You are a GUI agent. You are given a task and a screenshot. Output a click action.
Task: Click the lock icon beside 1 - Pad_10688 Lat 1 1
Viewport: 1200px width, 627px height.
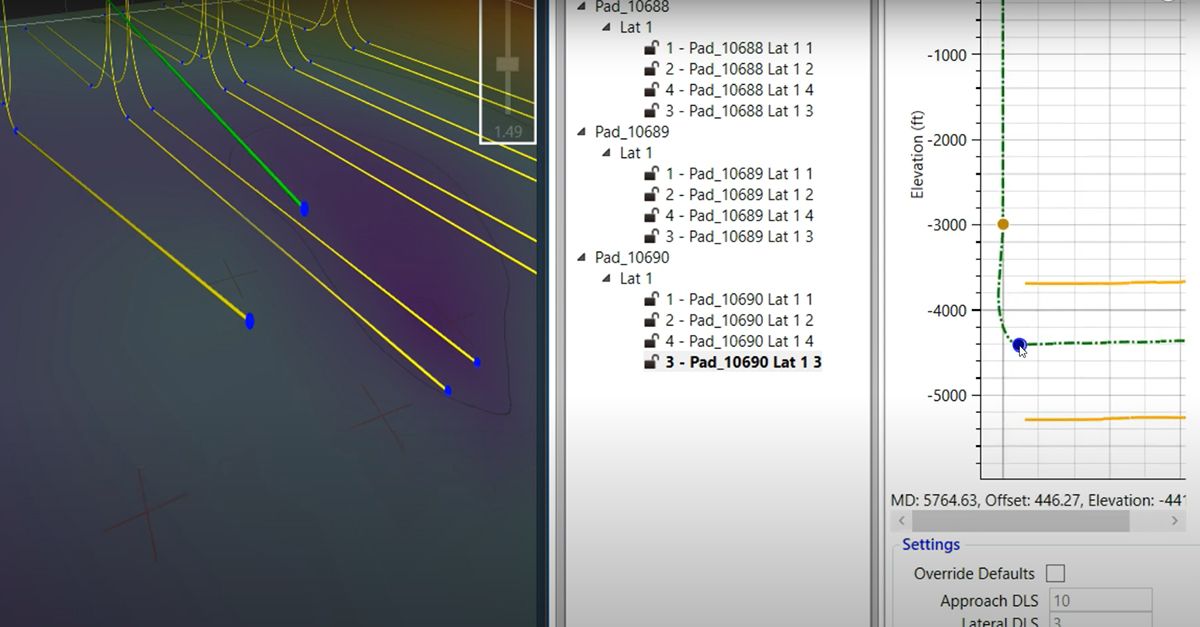pos(649,47)
